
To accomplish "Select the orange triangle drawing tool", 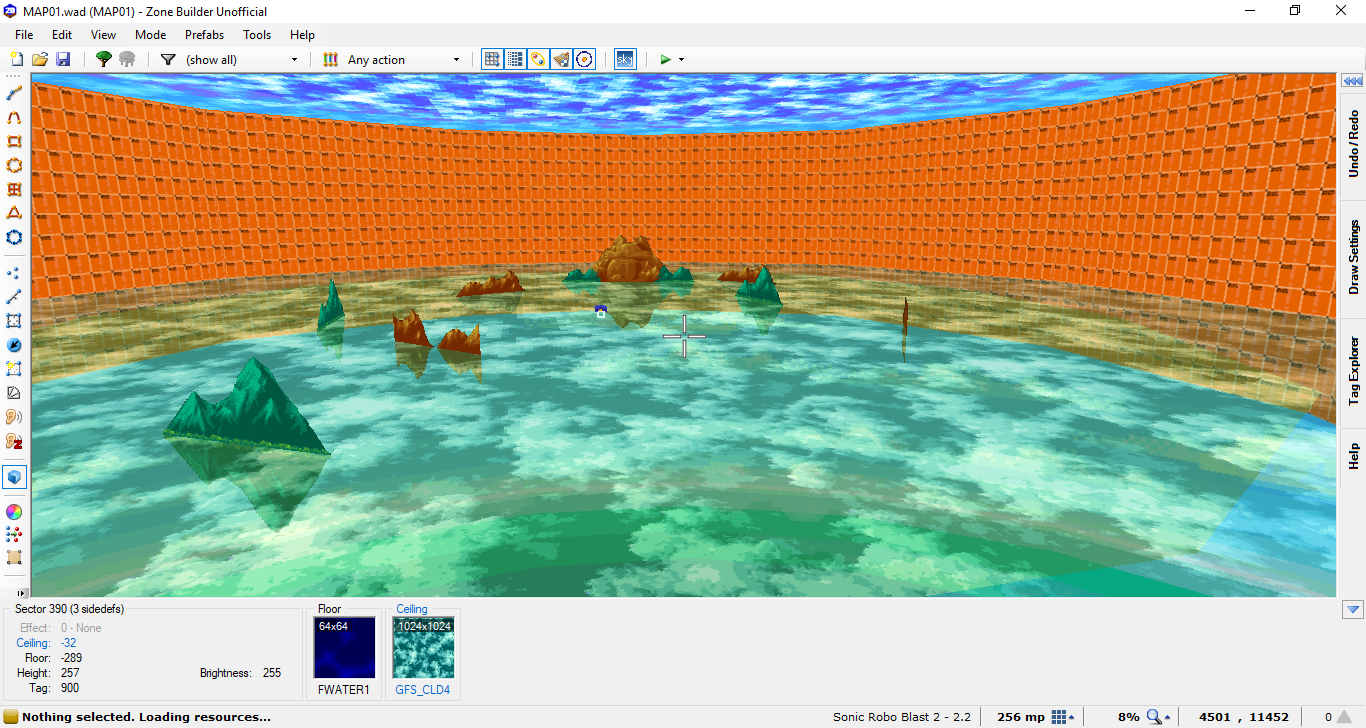I will 14,214.
